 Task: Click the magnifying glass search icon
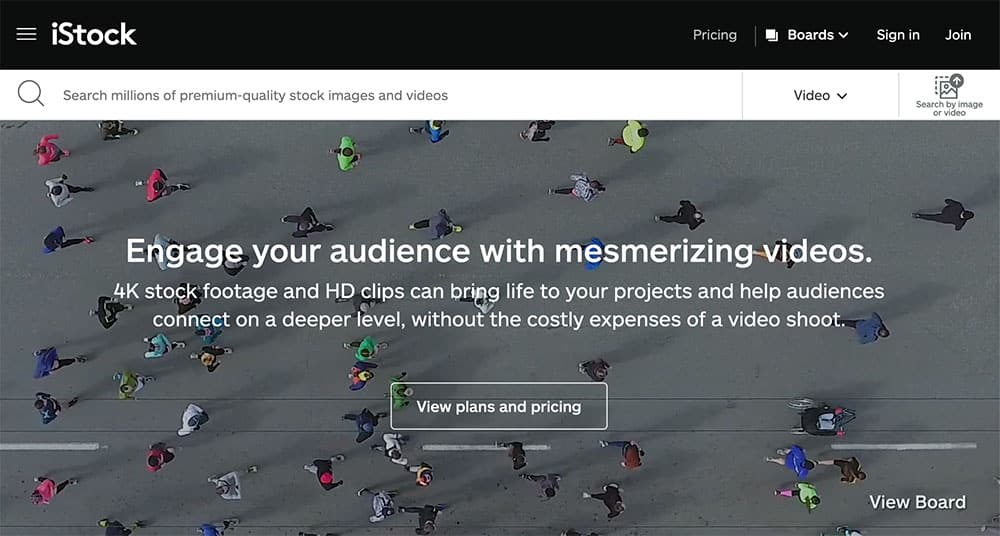[x=31, y=95]
